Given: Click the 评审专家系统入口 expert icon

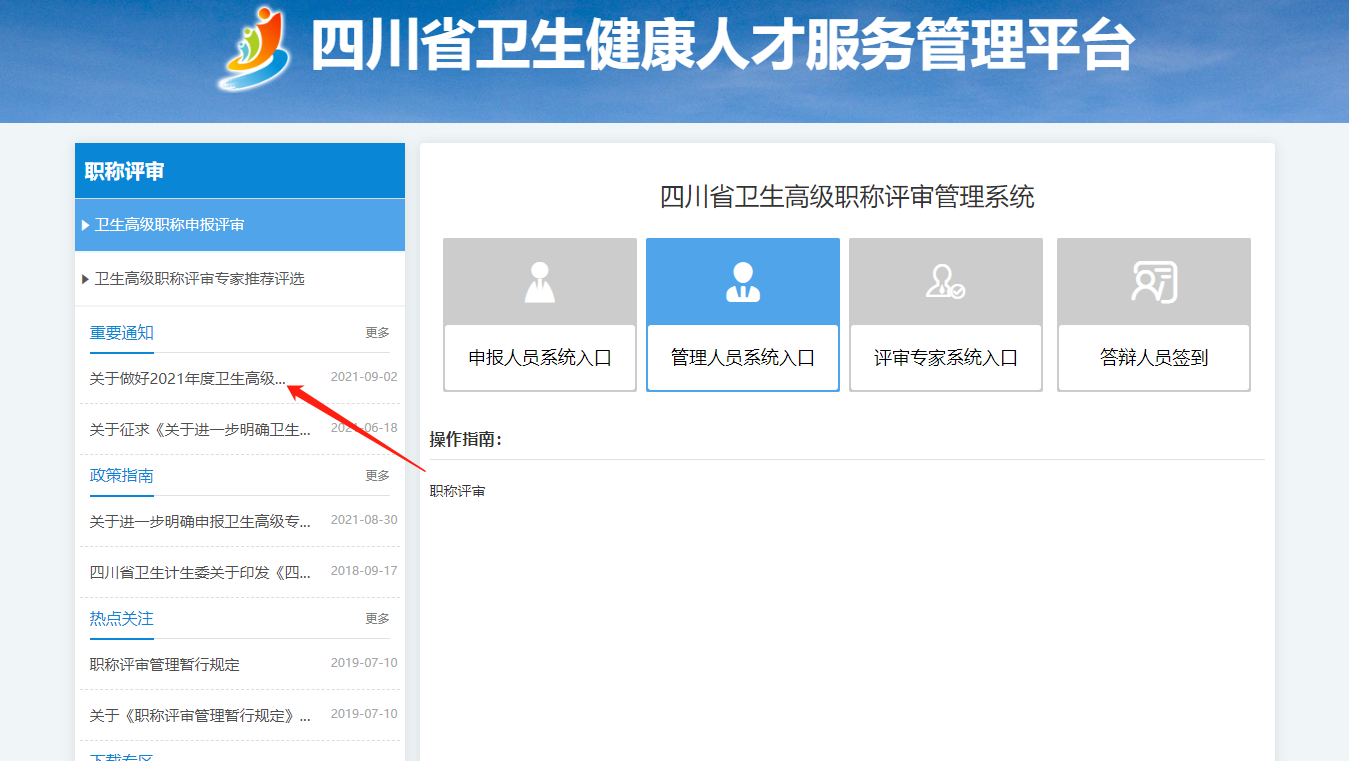Looking at the screenshot, I should 946,282.
